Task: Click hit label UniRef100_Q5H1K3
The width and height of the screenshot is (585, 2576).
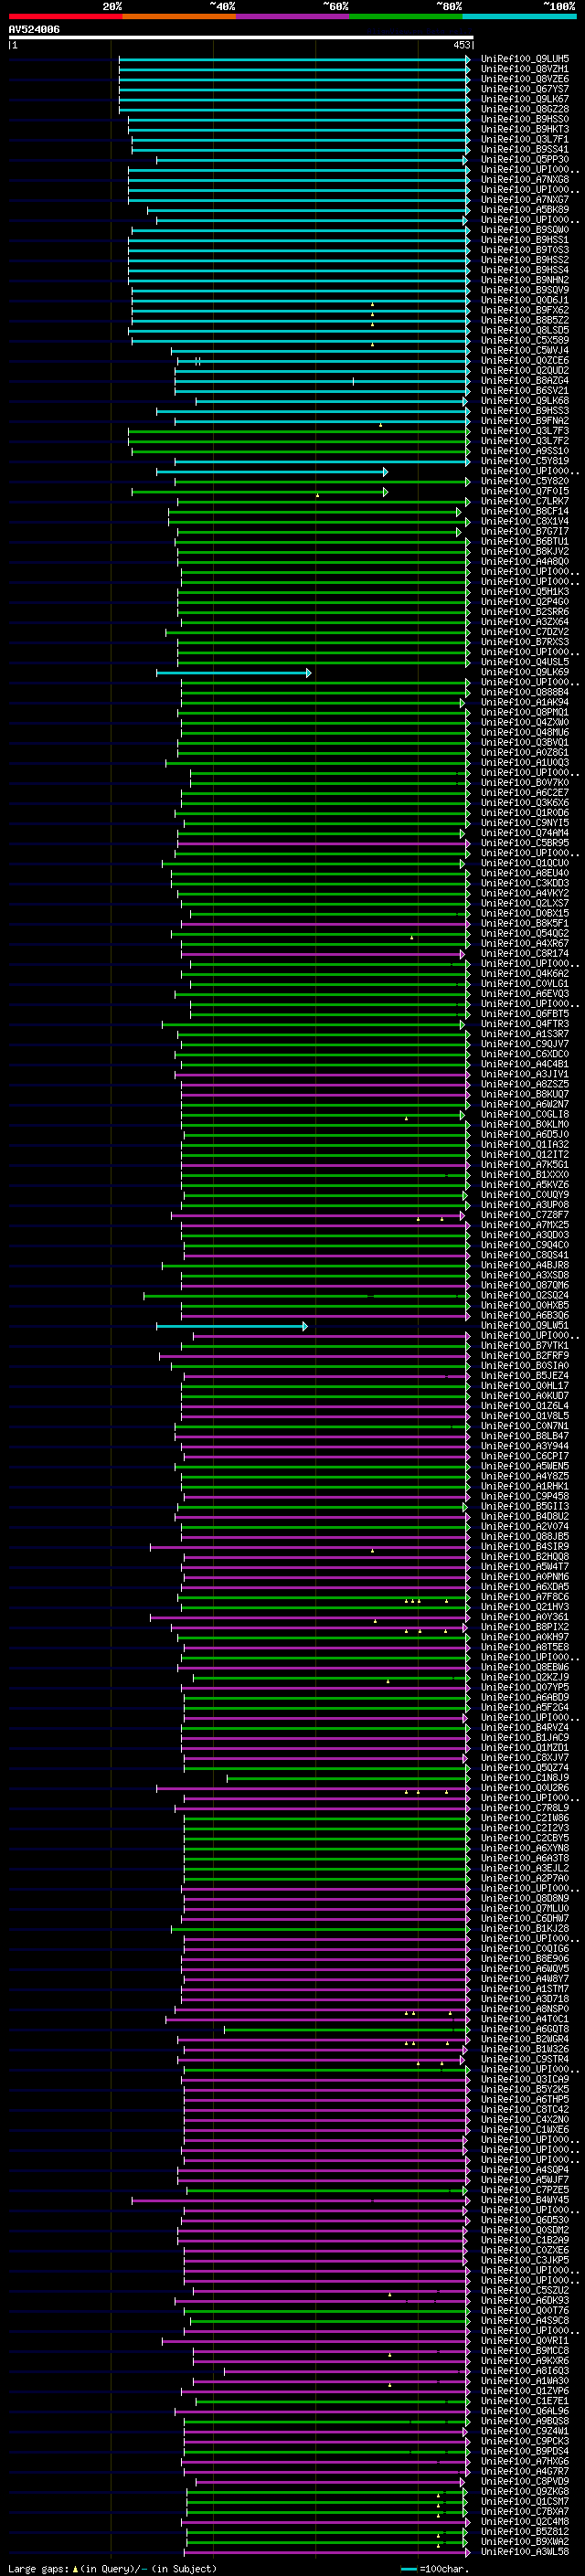Action: [x=525, y=591]
